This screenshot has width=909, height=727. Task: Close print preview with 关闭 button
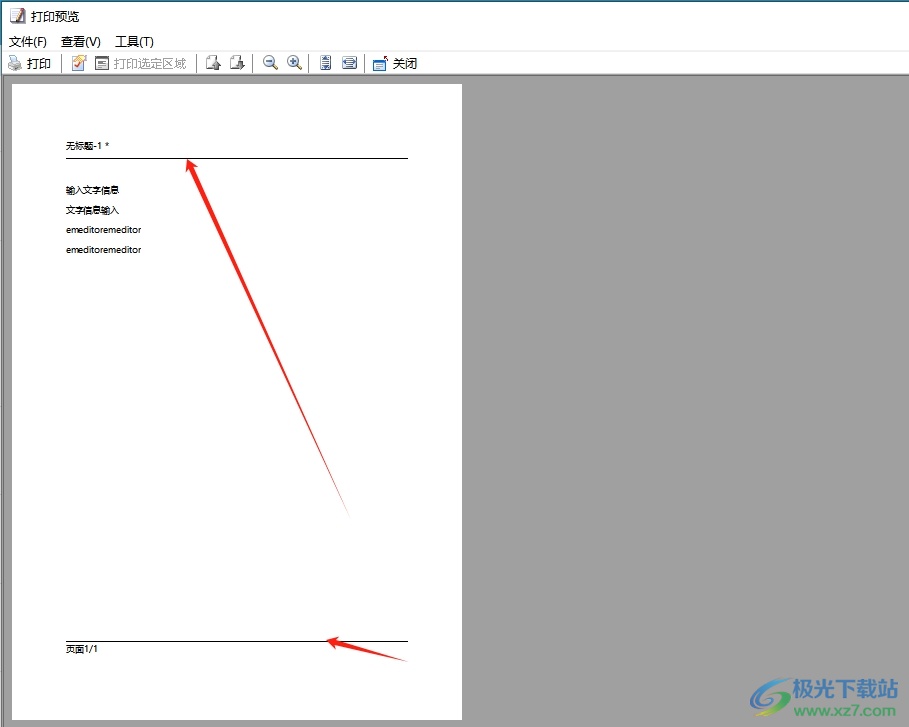395,63
